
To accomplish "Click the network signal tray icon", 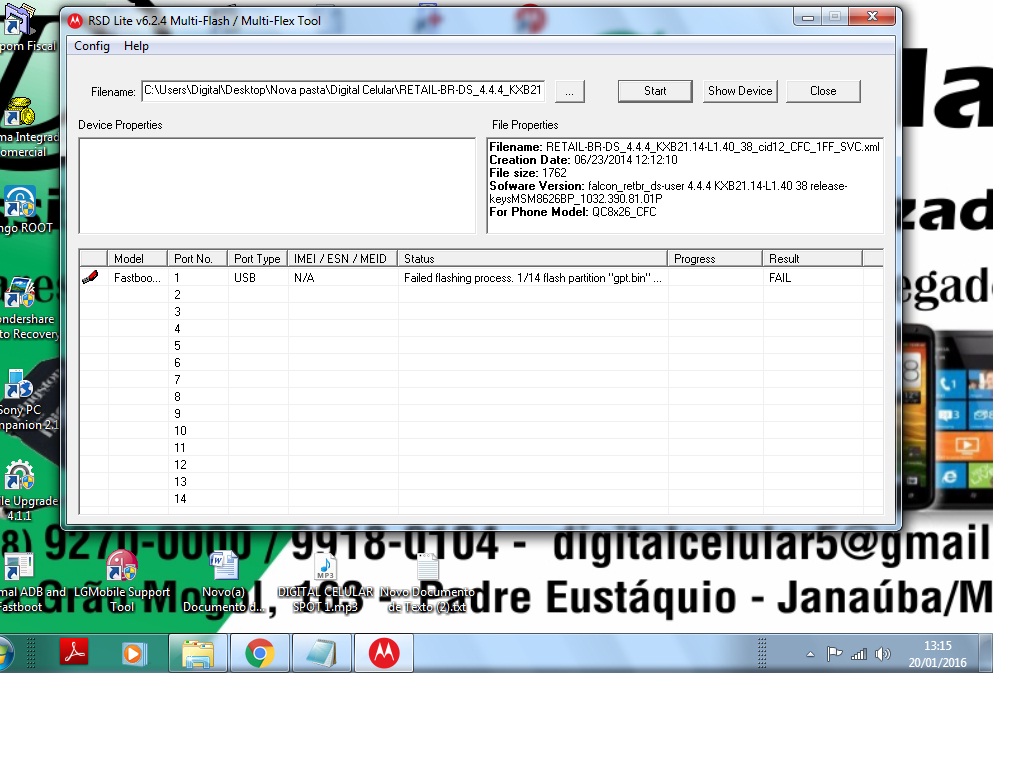I will [859, 654].
